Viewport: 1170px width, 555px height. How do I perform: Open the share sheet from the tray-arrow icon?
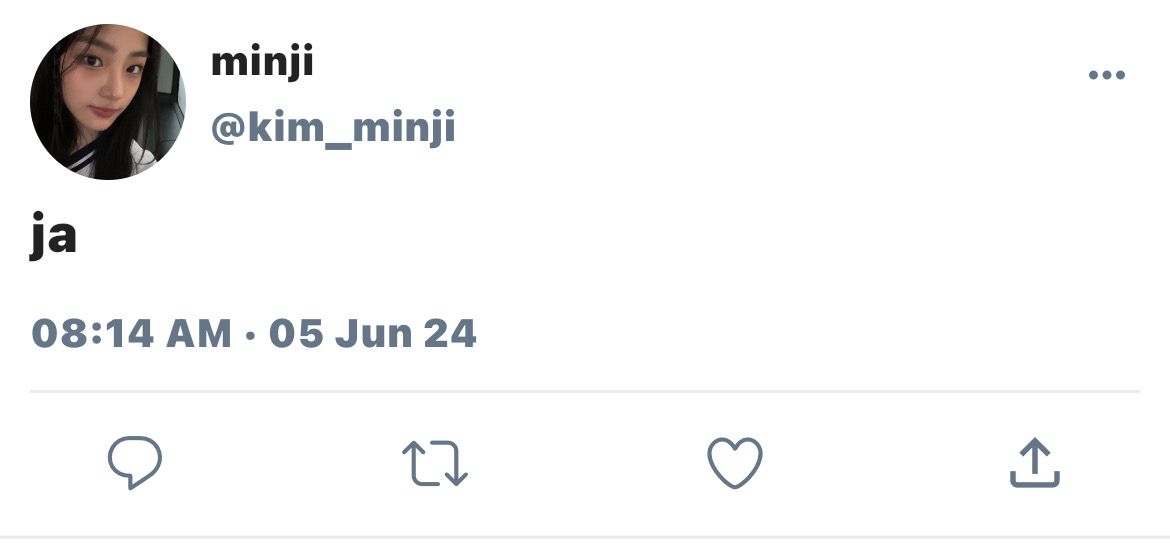point(1035,462)
